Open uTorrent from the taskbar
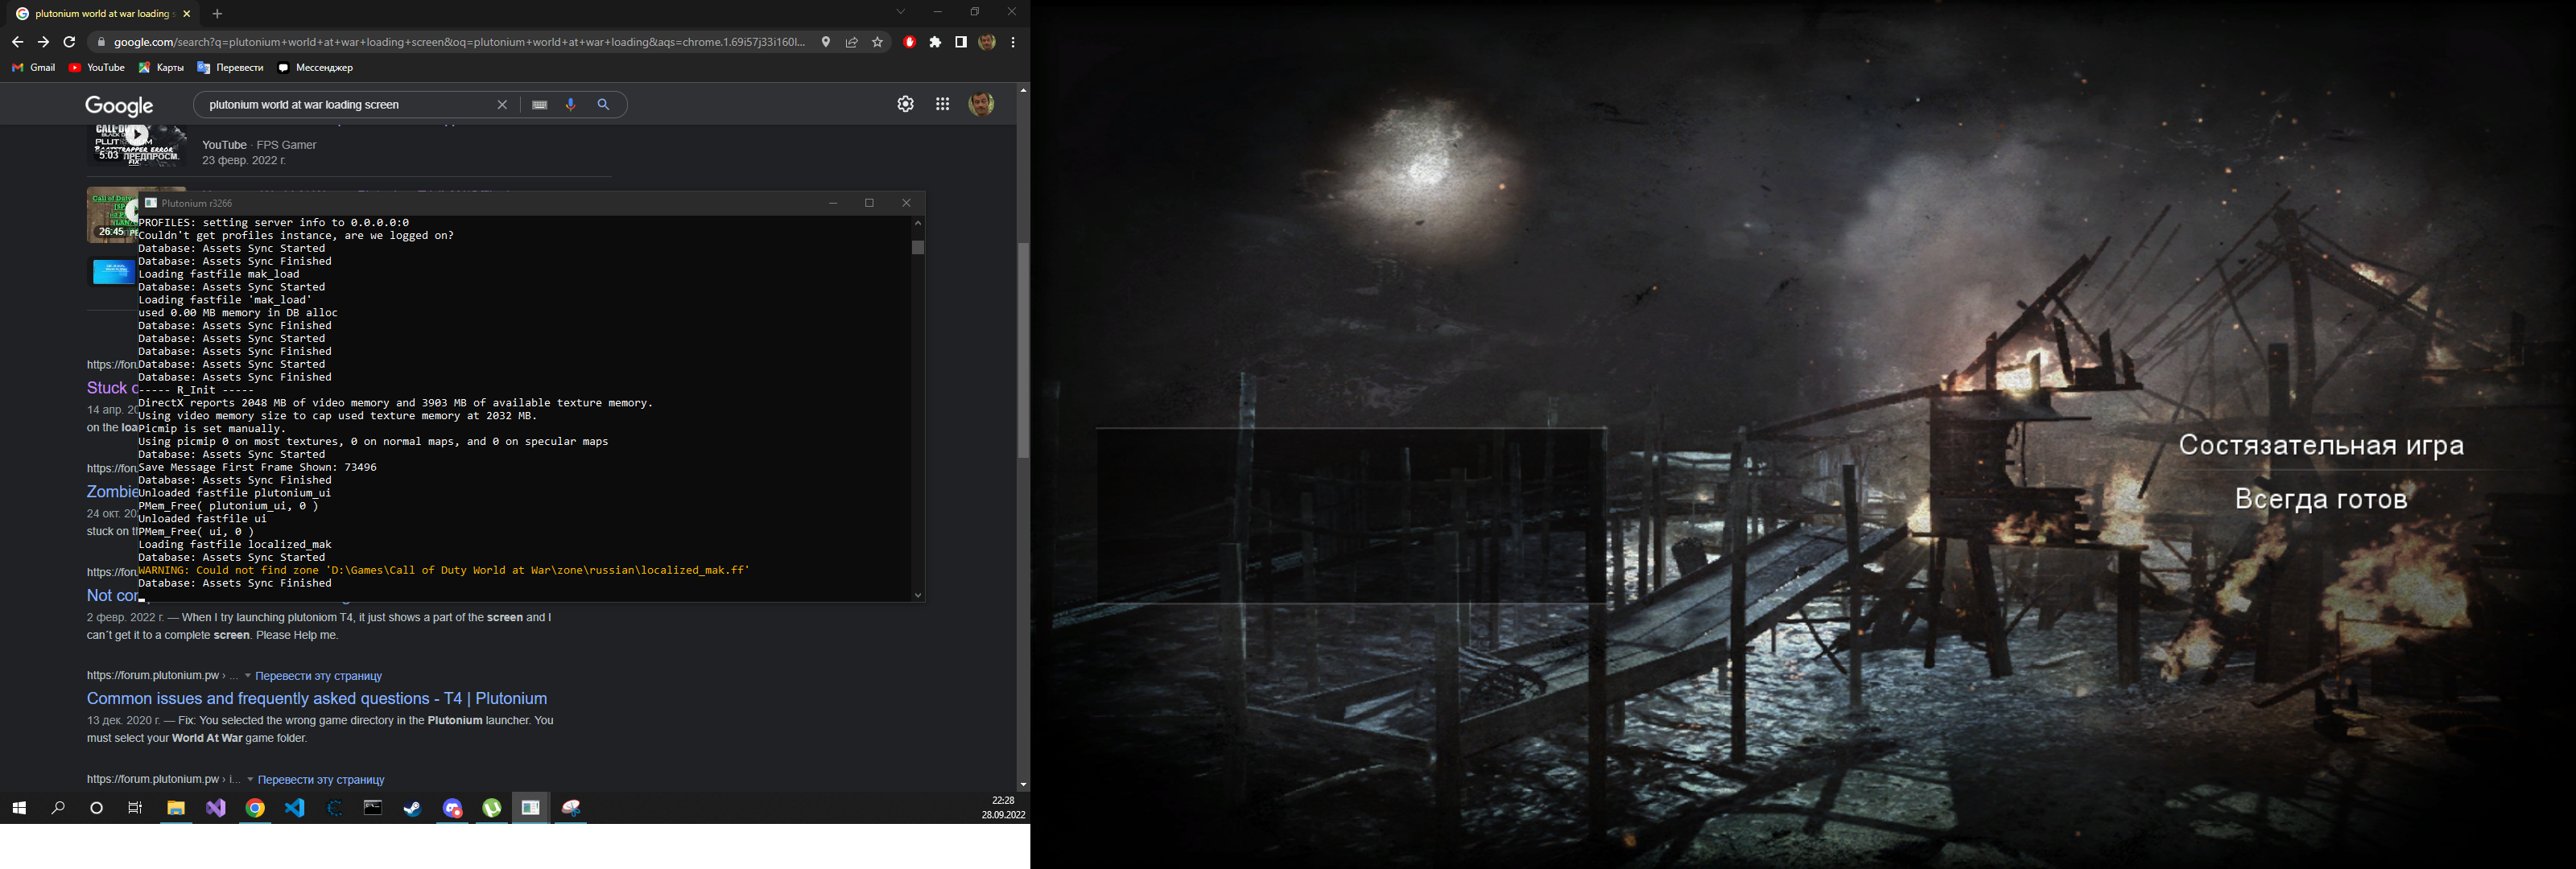 click(x=491, y=808)
